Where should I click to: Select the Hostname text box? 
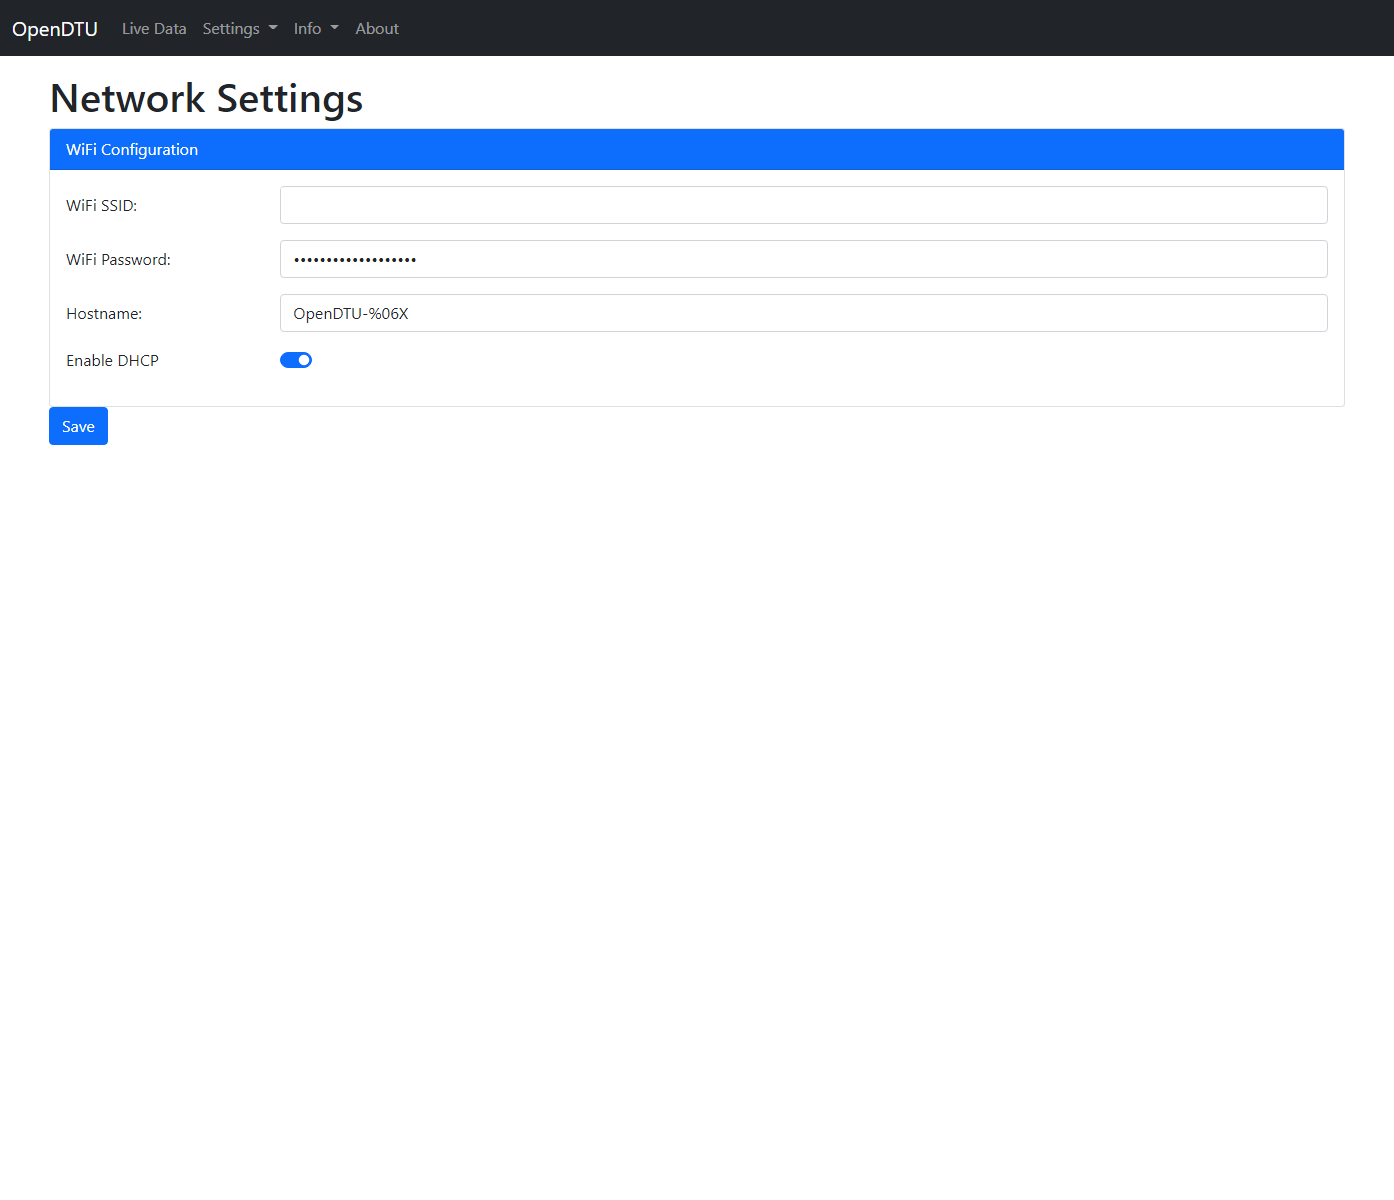(803, 313)
